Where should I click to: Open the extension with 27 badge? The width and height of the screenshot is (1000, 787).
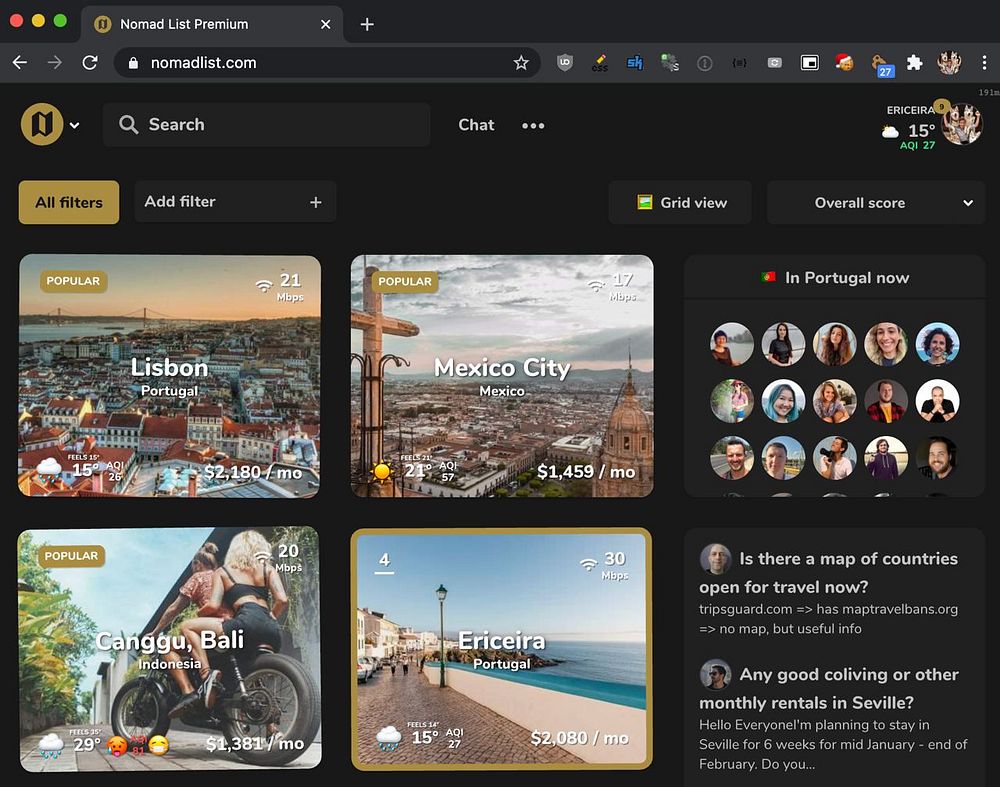(881, 64)
